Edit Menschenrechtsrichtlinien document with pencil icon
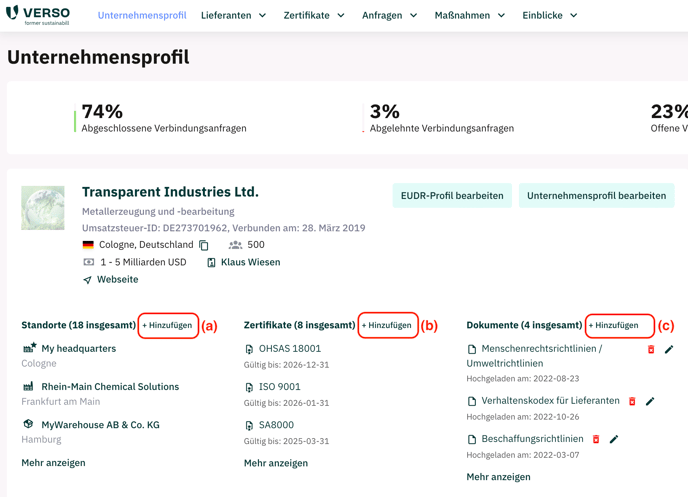 pyautogui.click(x=669, y=349)
